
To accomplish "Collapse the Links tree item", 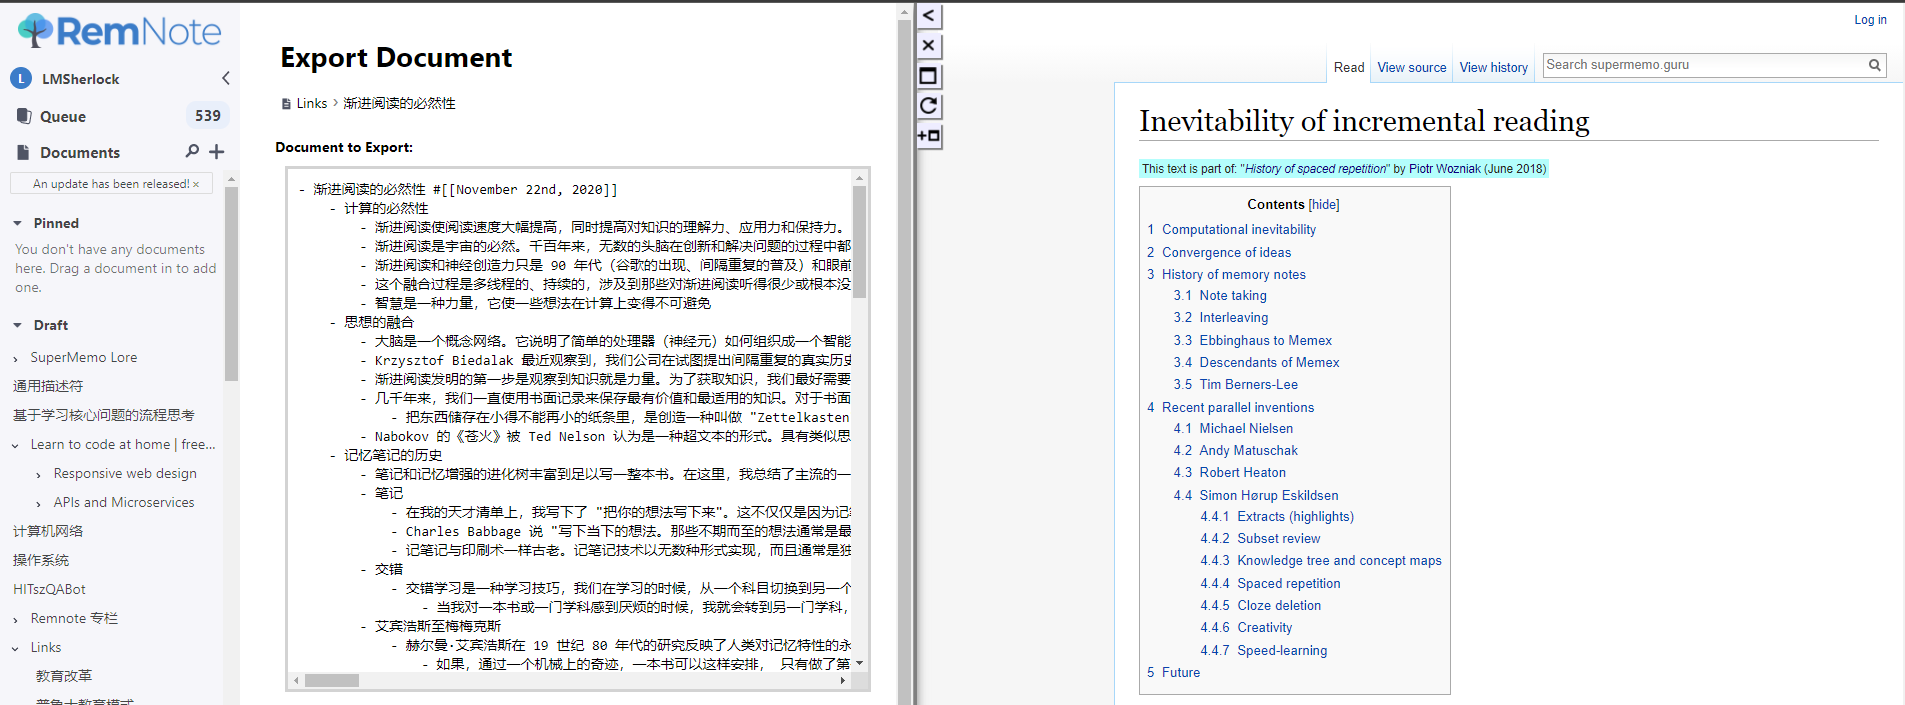I will pos(15,648).
